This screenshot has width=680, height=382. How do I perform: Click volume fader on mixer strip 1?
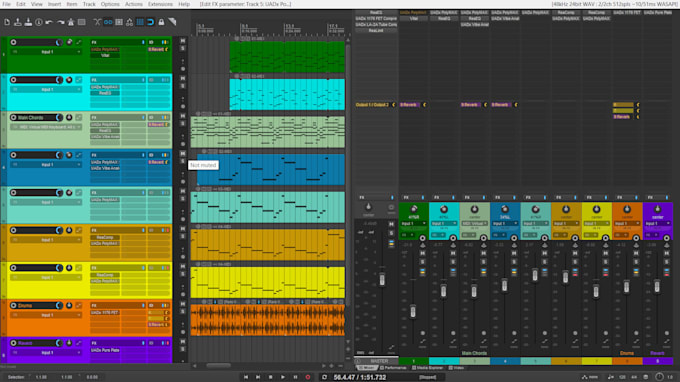413,311
